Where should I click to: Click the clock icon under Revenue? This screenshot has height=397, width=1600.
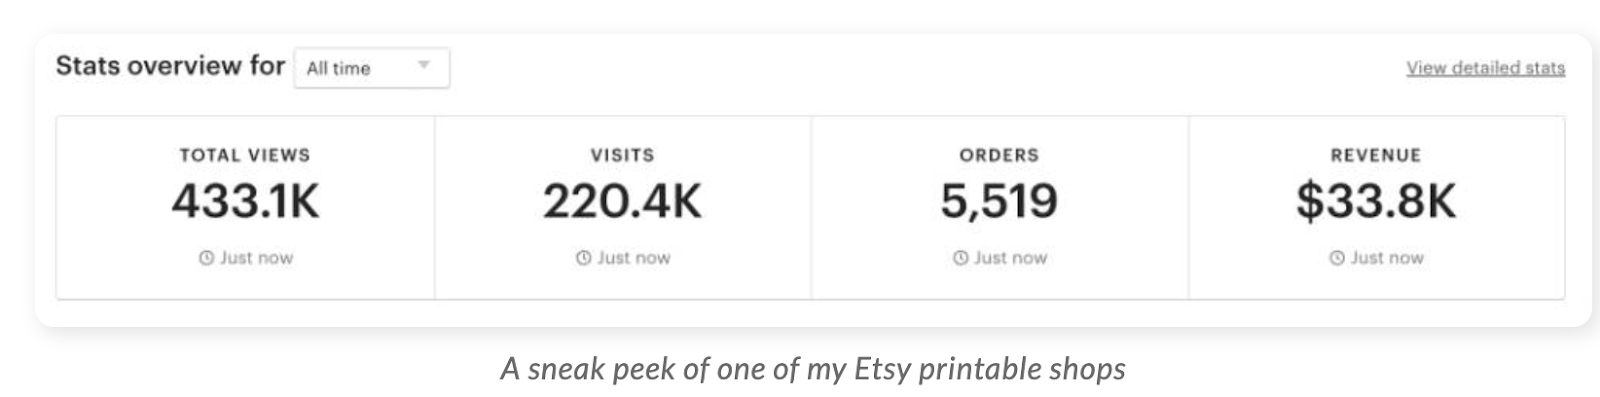1337,258
